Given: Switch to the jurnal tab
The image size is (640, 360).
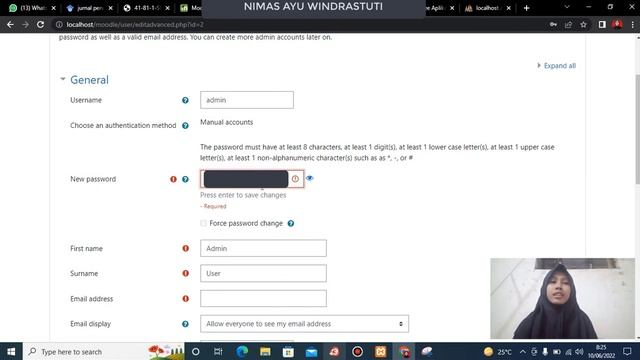Looking at the screenshot, I should pos(89,8).
